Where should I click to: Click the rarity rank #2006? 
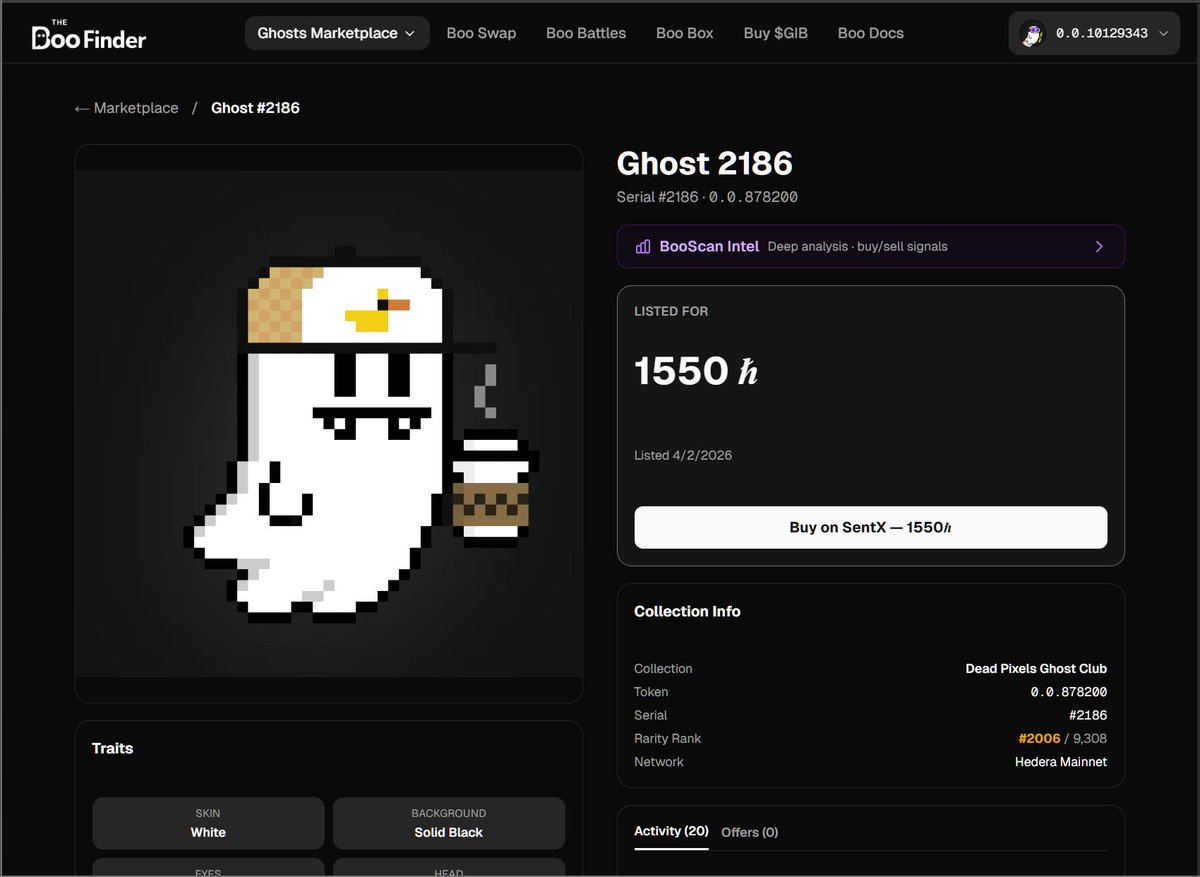(1039, 739)
